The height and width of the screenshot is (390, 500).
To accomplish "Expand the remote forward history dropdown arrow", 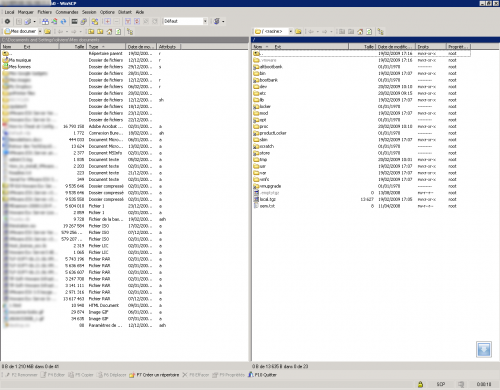I will click(x=331, y=32).
